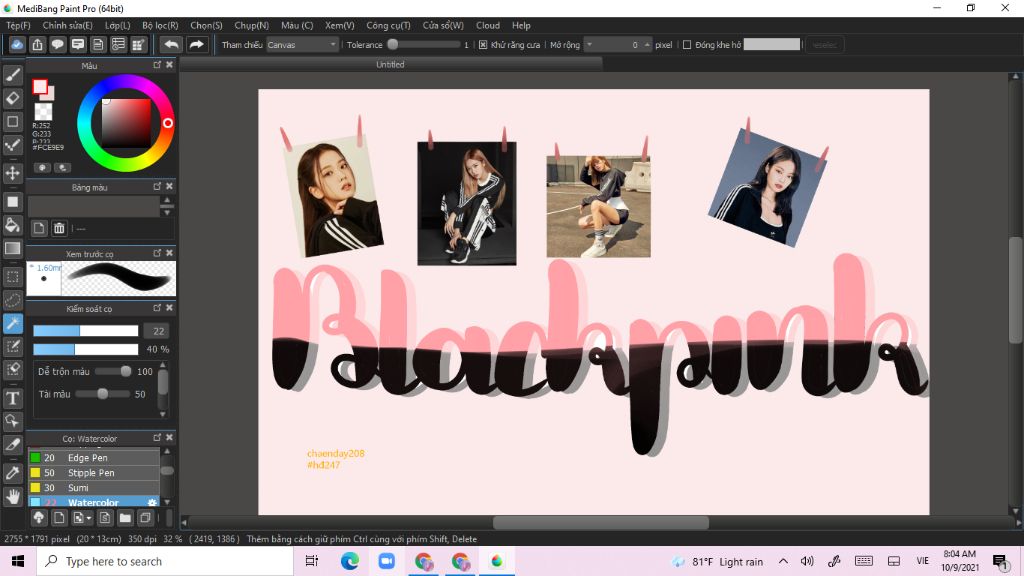Screen dimensions: 1024x576
Task: Add new color to palette icon
Action: 39,228
